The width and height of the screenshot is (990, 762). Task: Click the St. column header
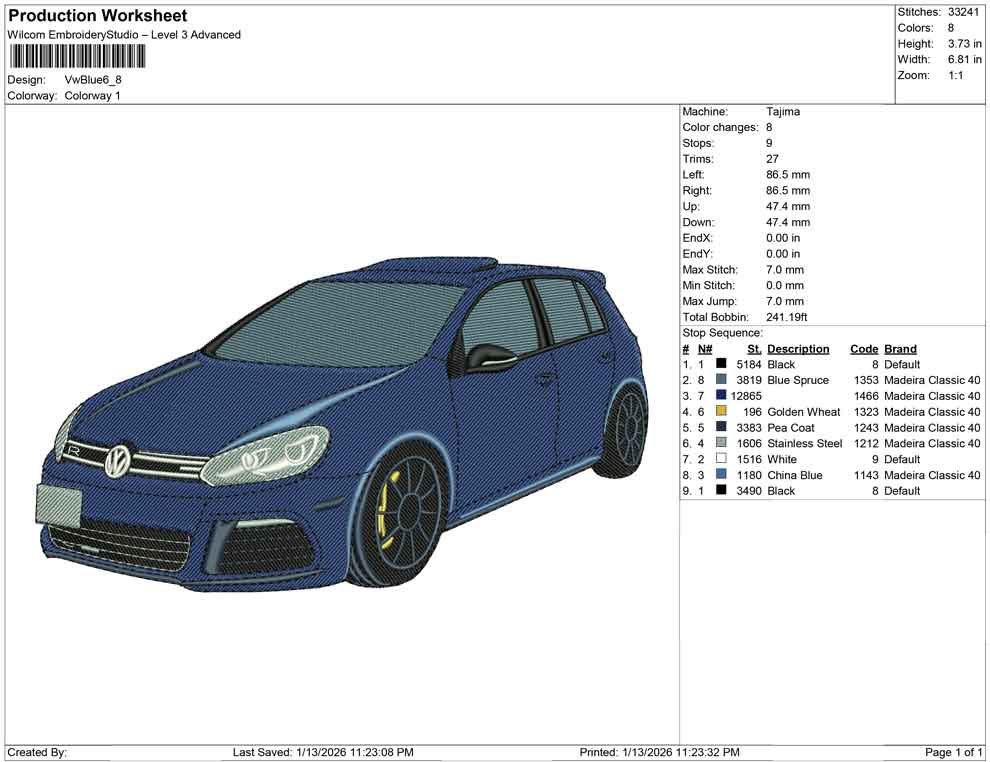click(x=753, y=348)
